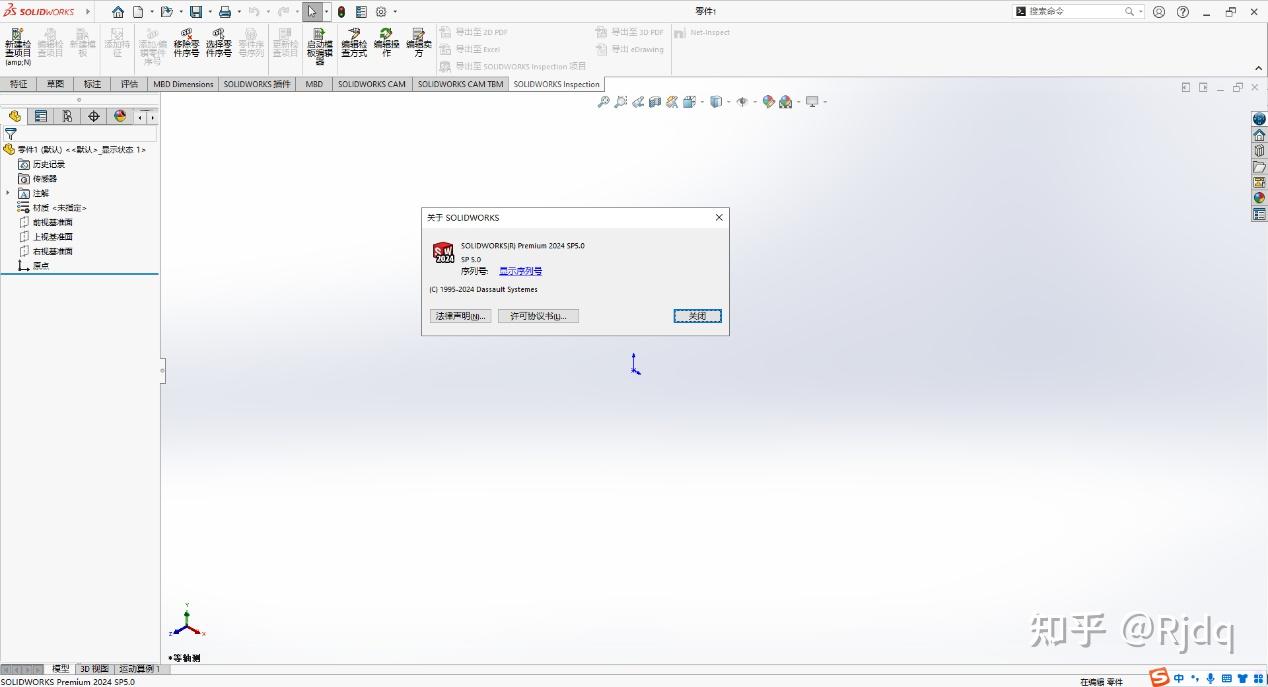This screenshot has width=1268, height=687.
Task: Open the PropertyManager panel tab
Action: click(x=40, y=116)
